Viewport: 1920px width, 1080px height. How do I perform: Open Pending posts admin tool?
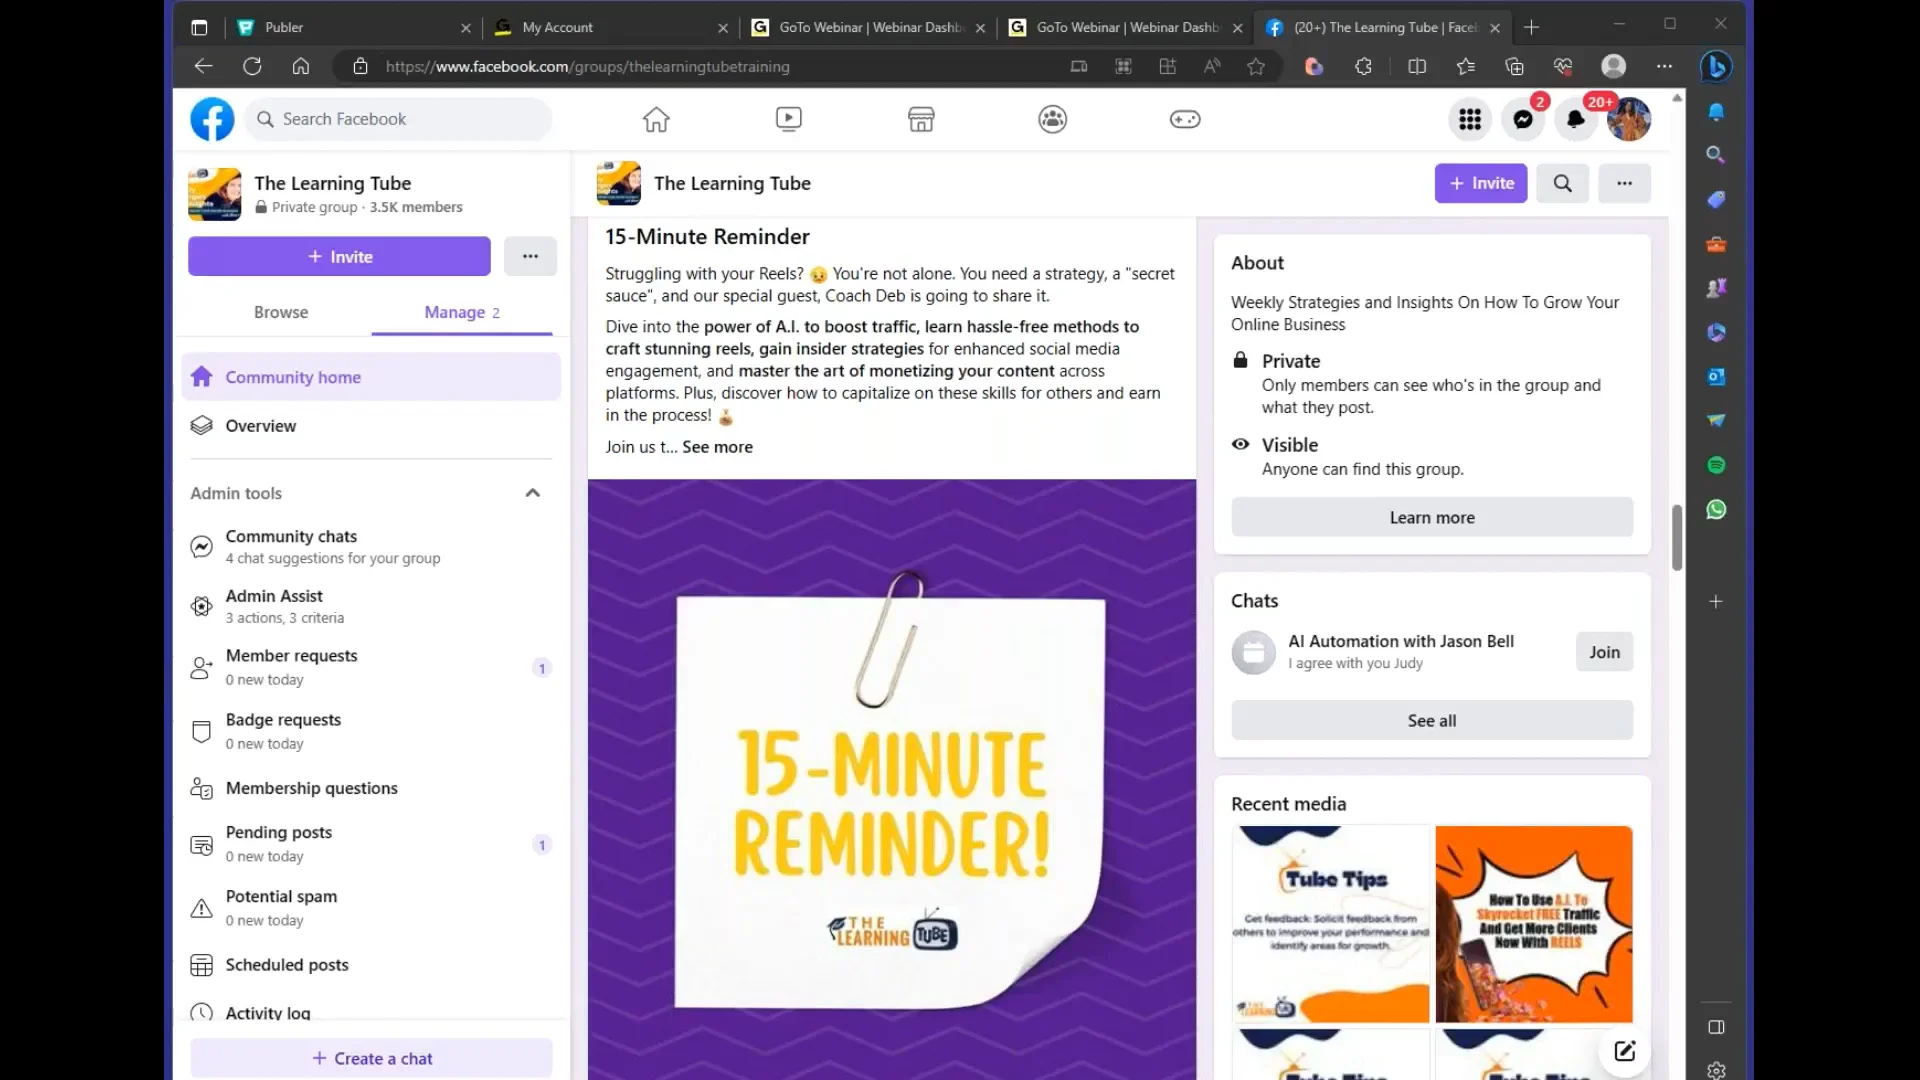pyautogui.click(x=371, y=844)
